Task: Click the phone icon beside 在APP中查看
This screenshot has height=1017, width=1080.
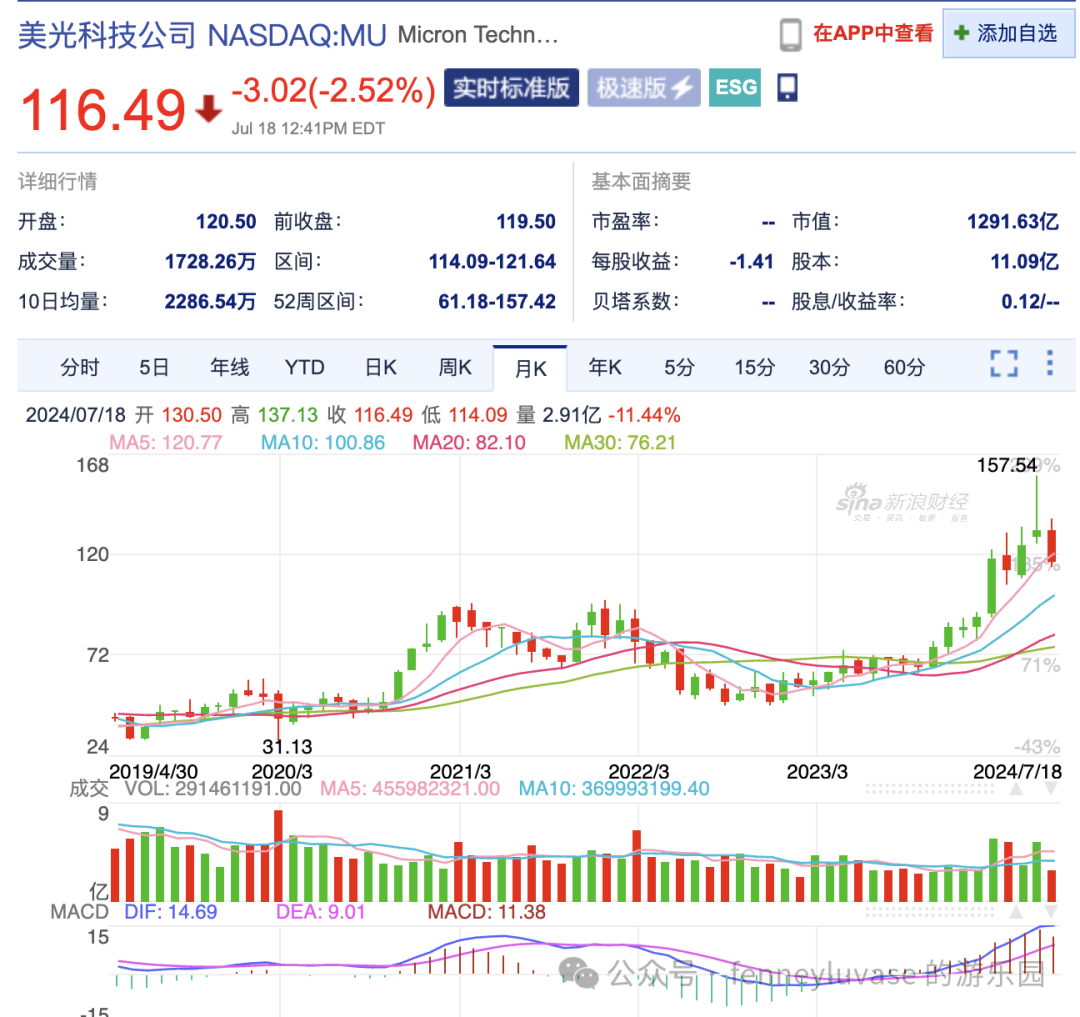Action: pyautogui.click(x=793, y=32)
